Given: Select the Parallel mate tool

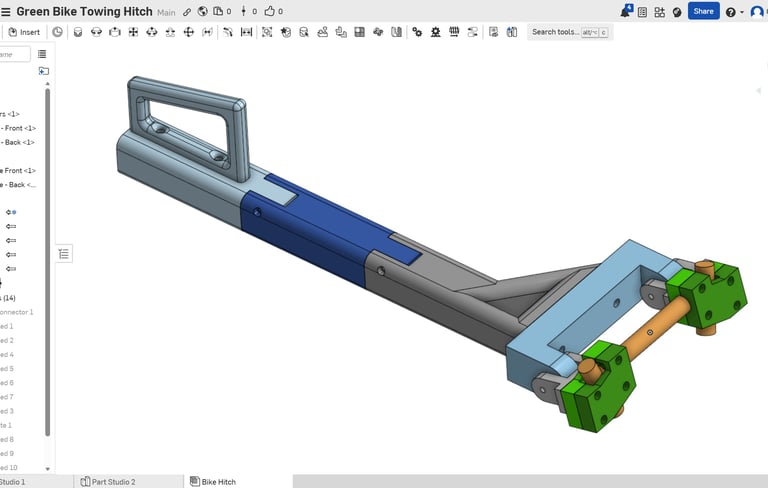Looking at the screenshot, I should click(207, 32).
